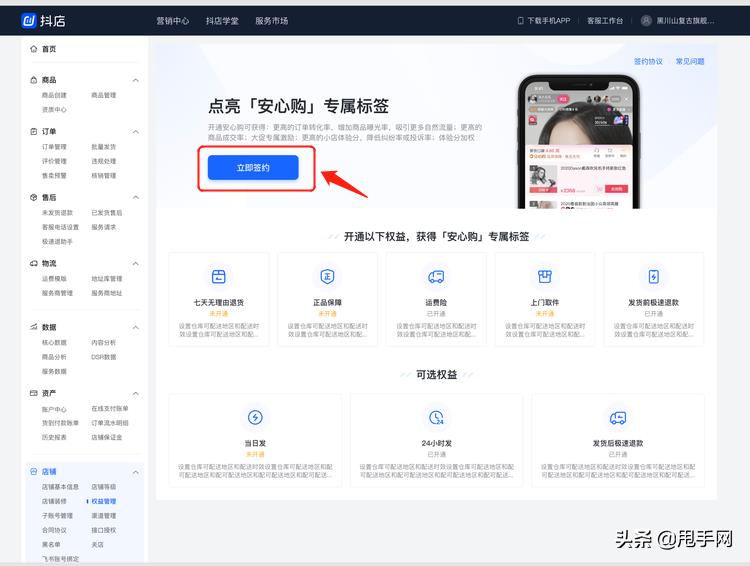Image resolution: width=750 pixels, height=566 pixels.
Task: Collapse the 资产 sidebar section
Action: [136, 393]
